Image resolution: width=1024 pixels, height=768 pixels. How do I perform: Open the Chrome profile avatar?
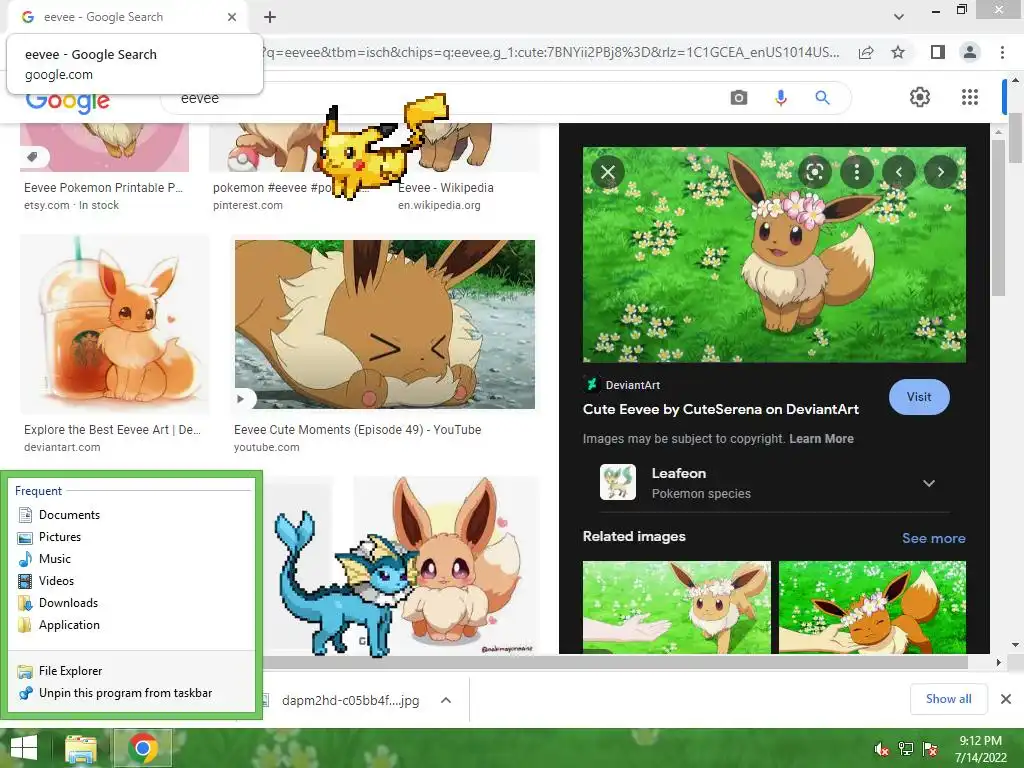(x=970, y=52)
